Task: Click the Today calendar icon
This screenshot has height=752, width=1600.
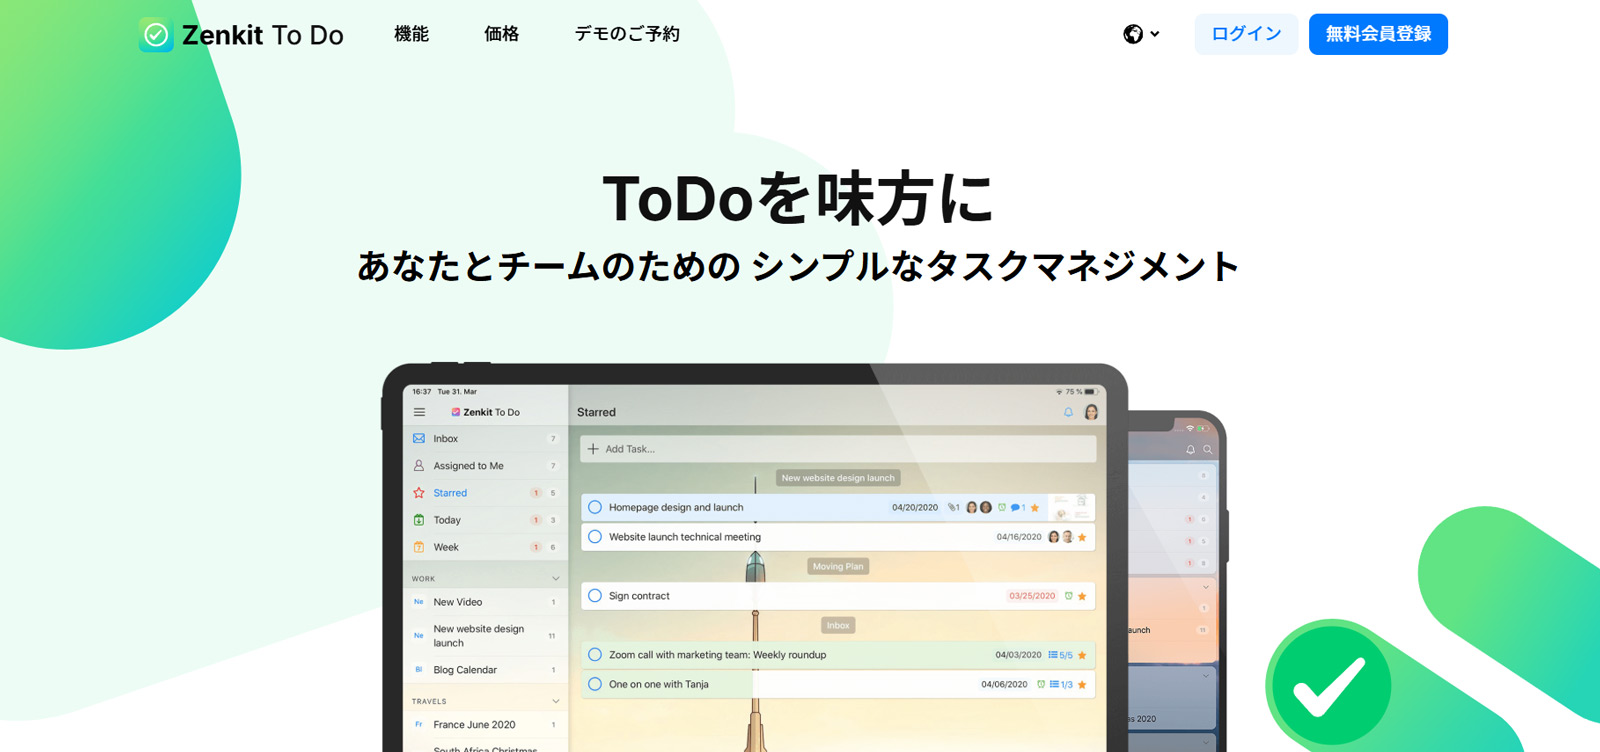Action: click(419, 520)
